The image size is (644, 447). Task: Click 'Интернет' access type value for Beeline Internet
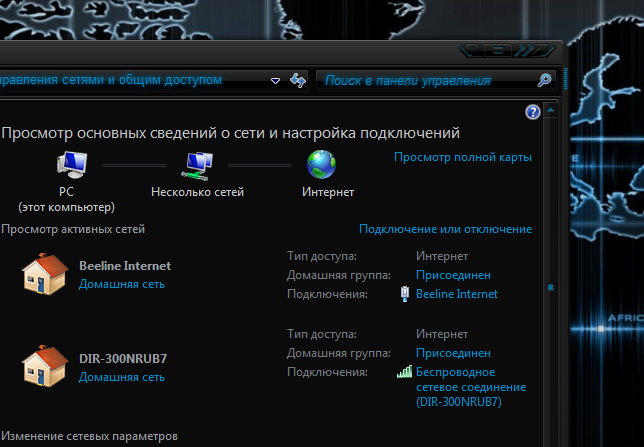click(442, 256)
